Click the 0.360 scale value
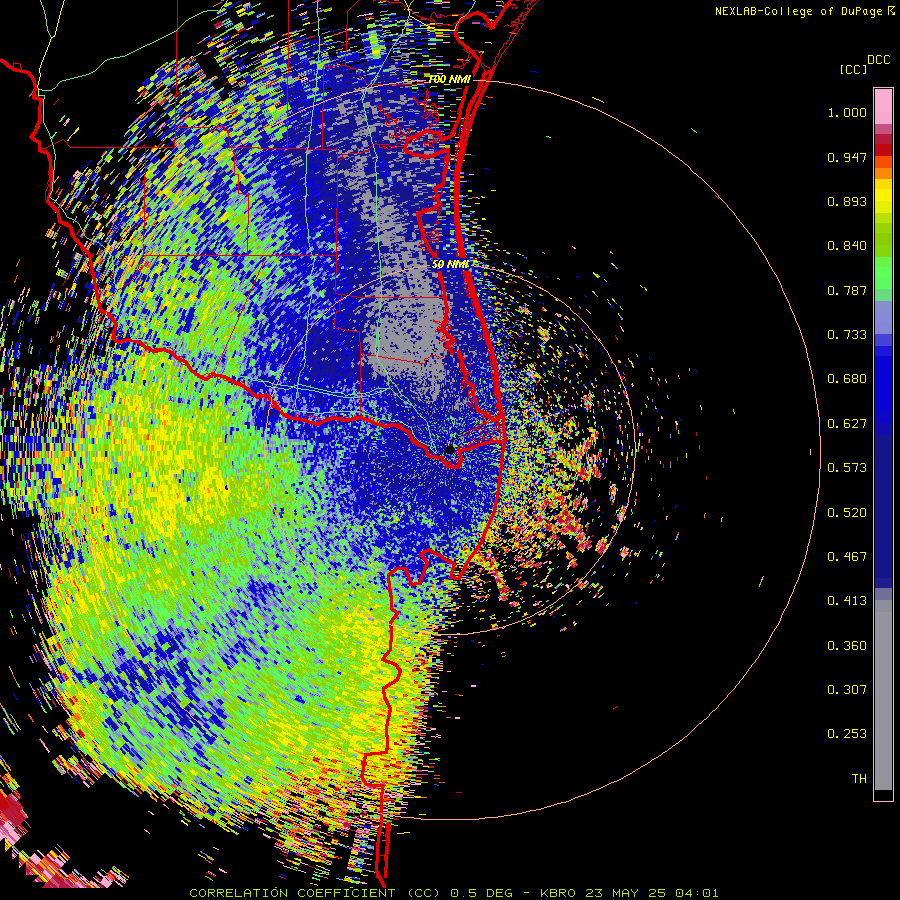The image size is (900, 900). [x=847, y=646]
